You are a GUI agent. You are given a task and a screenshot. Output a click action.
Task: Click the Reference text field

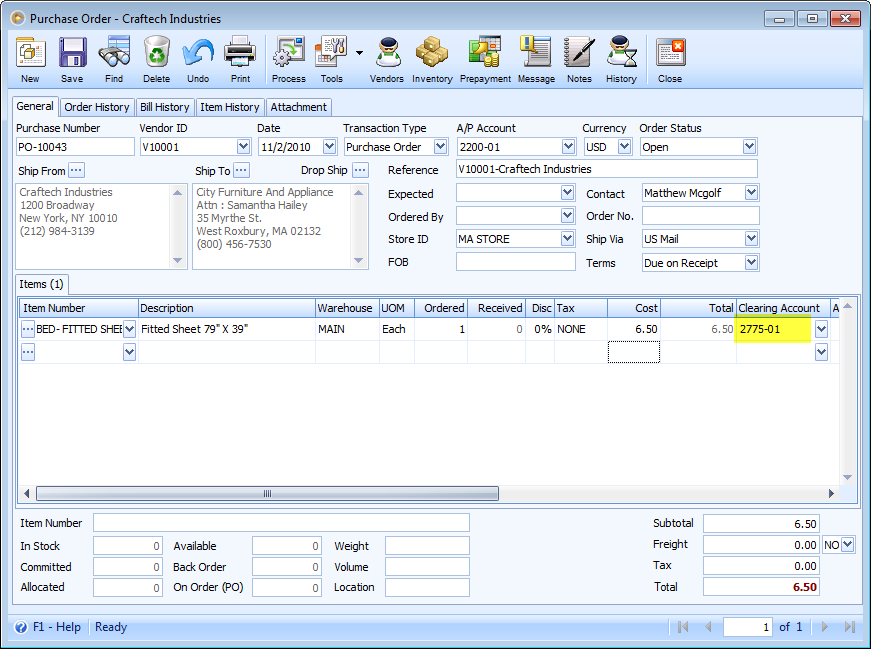(x=607, y=169)
